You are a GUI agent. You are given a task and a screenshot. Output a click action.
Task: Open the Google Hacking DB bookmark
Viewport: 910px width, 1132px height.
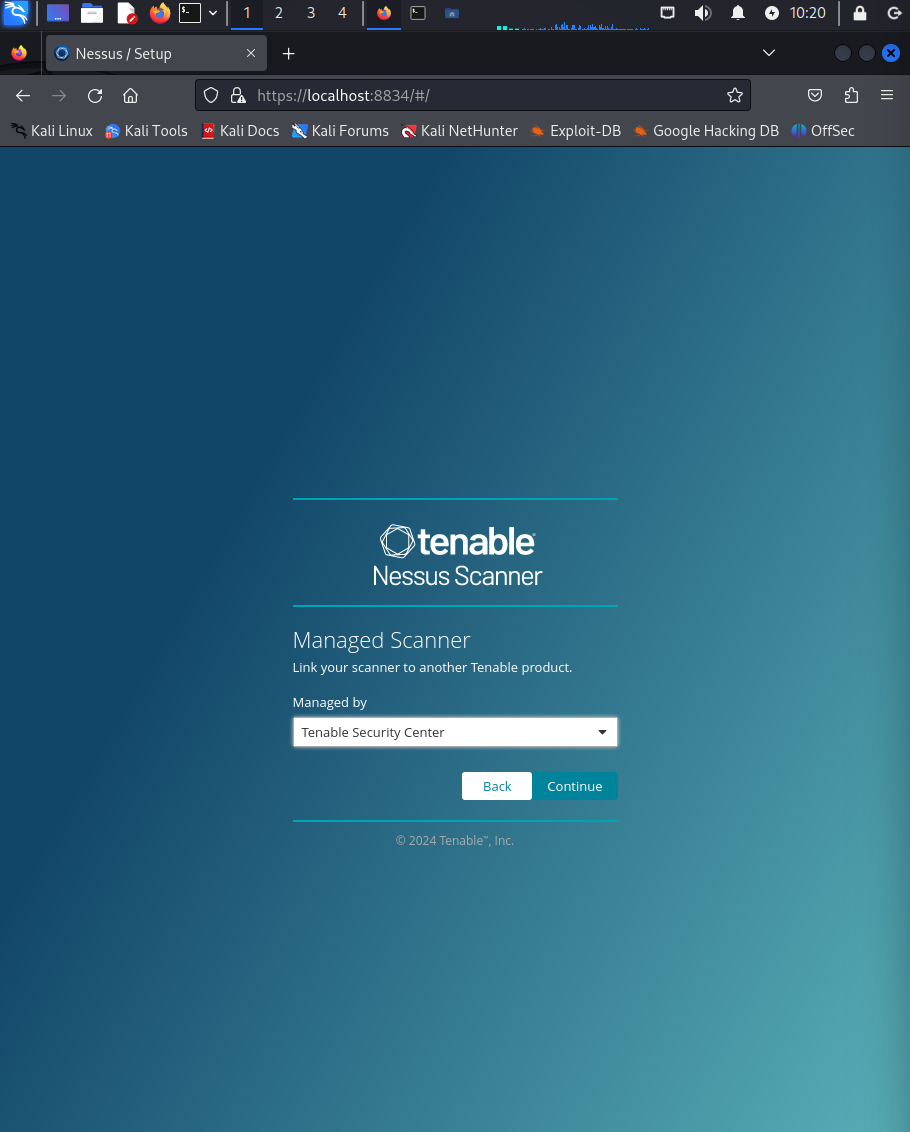[706, 131]
